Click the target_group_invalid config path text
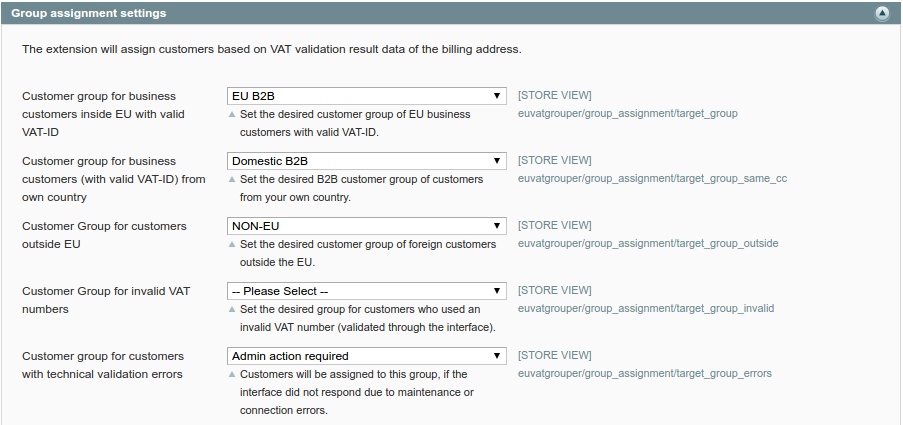The height and width of the screenshot is (425, 903). click(x=646, y=309)
